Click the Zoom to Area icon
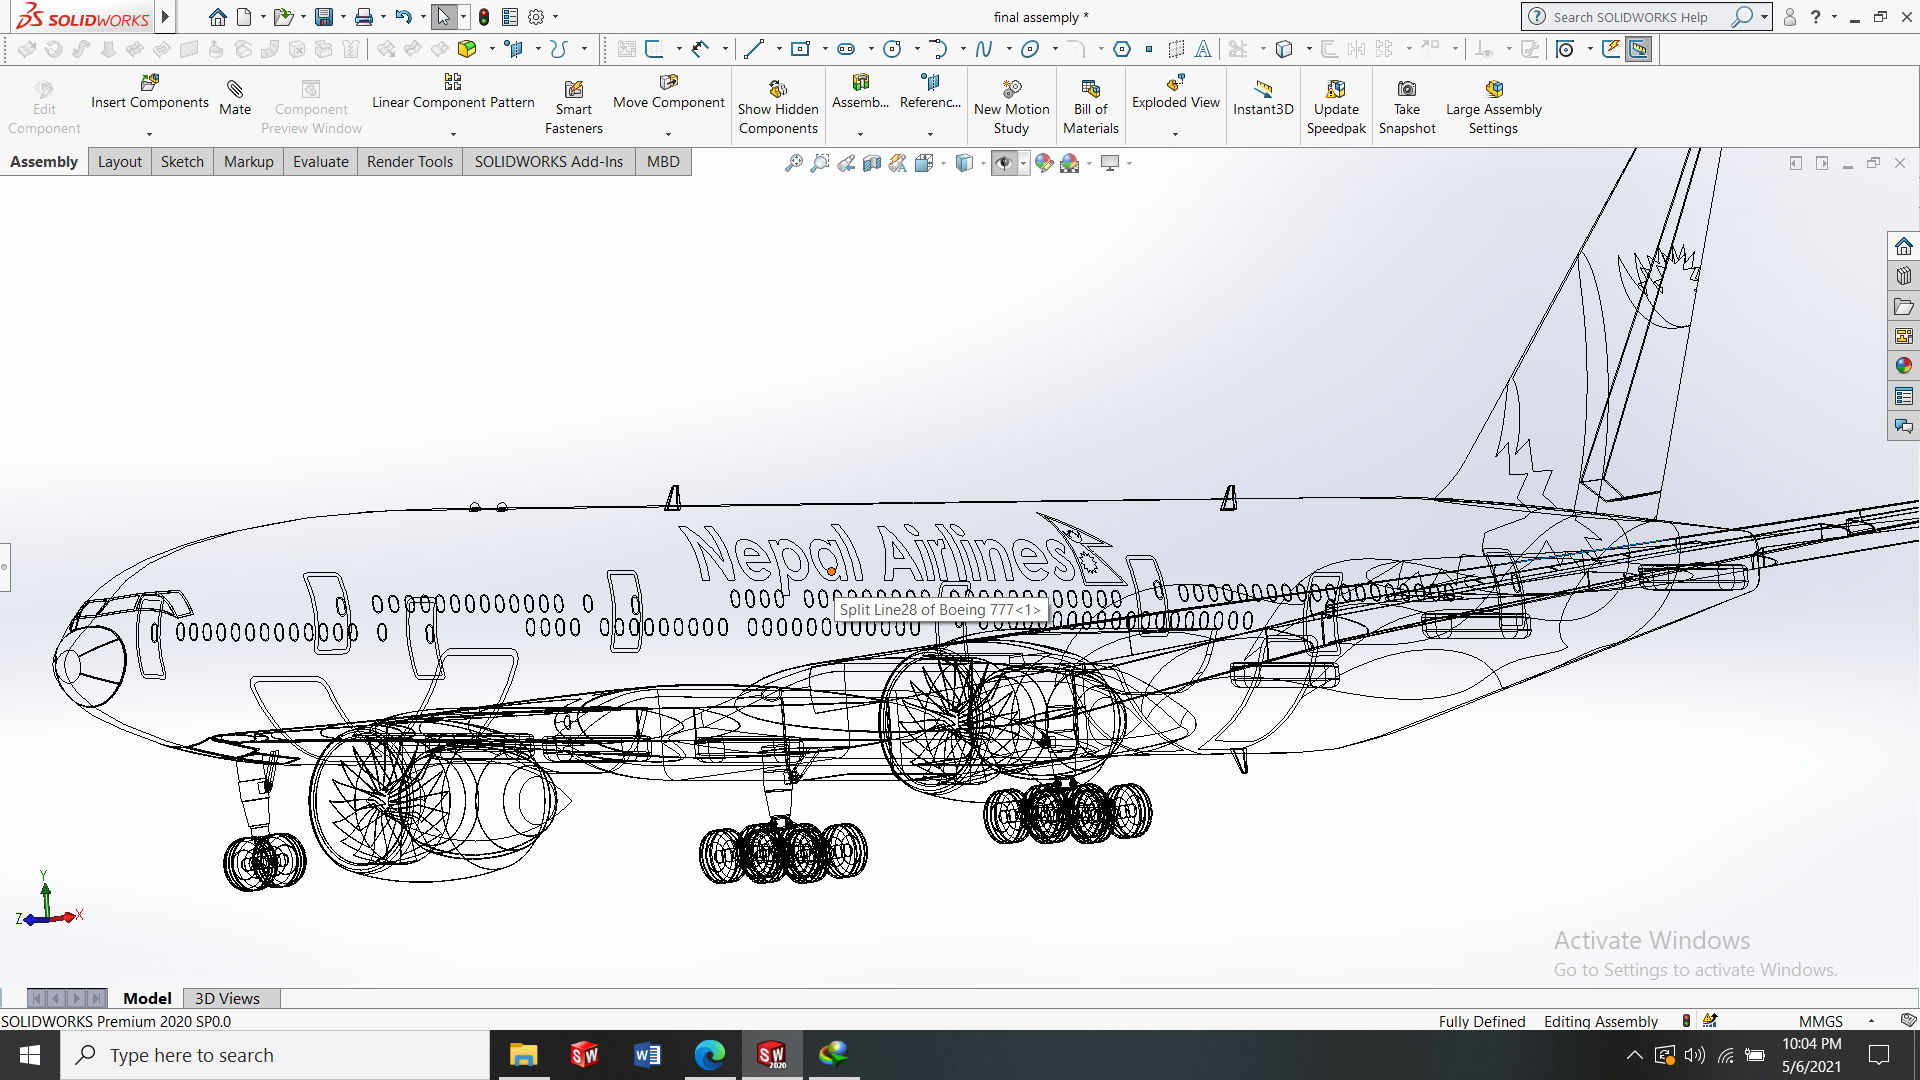 pos(820,163)
